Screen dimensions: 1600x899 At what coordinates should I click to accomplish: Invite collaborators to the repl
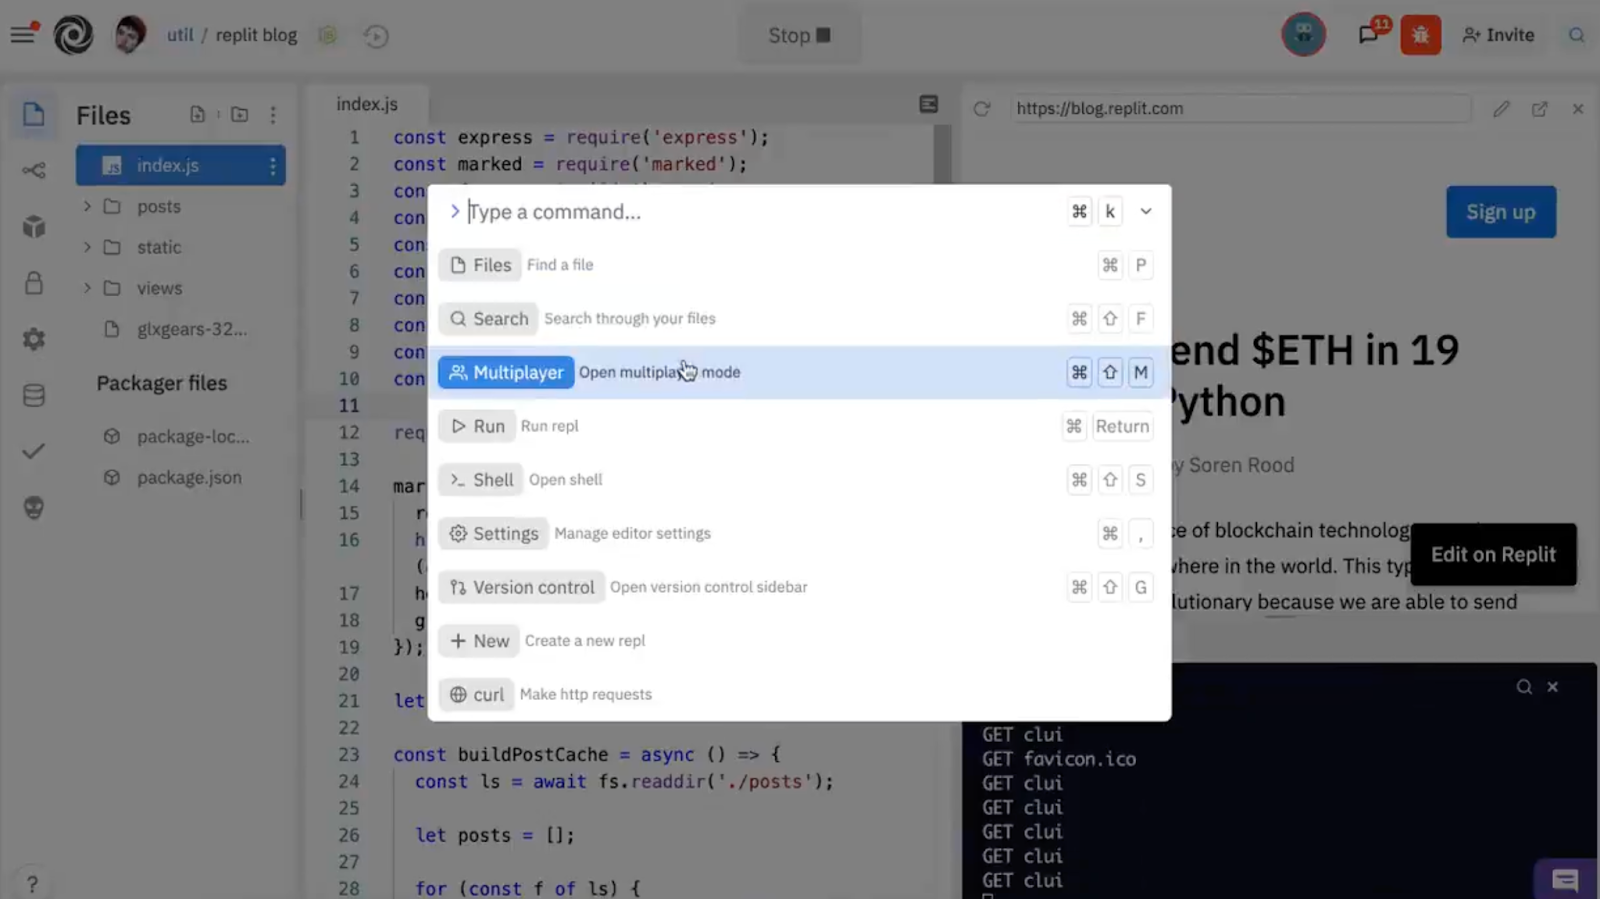[x=1498, y=35]
